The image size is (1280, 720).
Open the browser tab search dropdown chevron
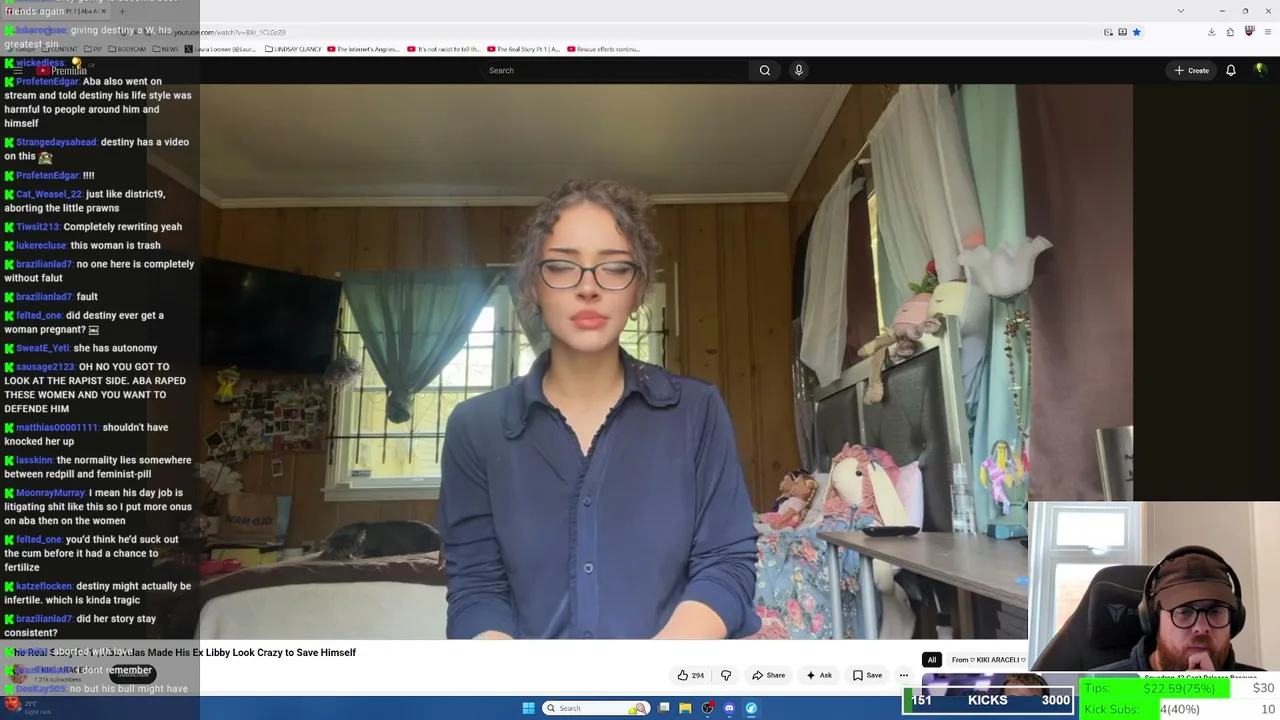[1181, 11]
